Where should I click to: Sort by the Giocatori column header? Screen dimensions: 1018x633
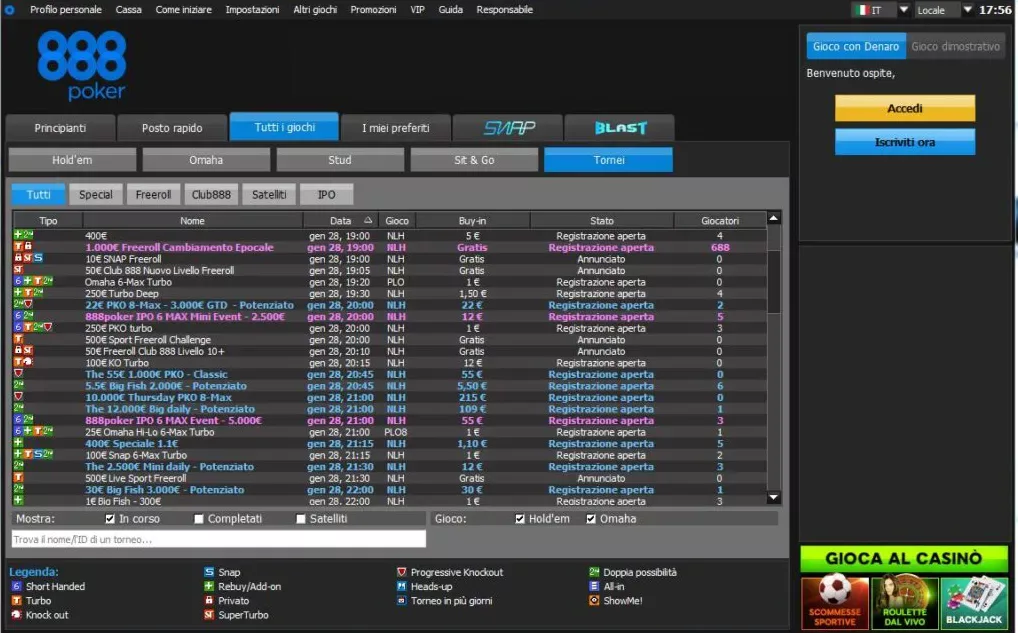(x=719, y=221)
